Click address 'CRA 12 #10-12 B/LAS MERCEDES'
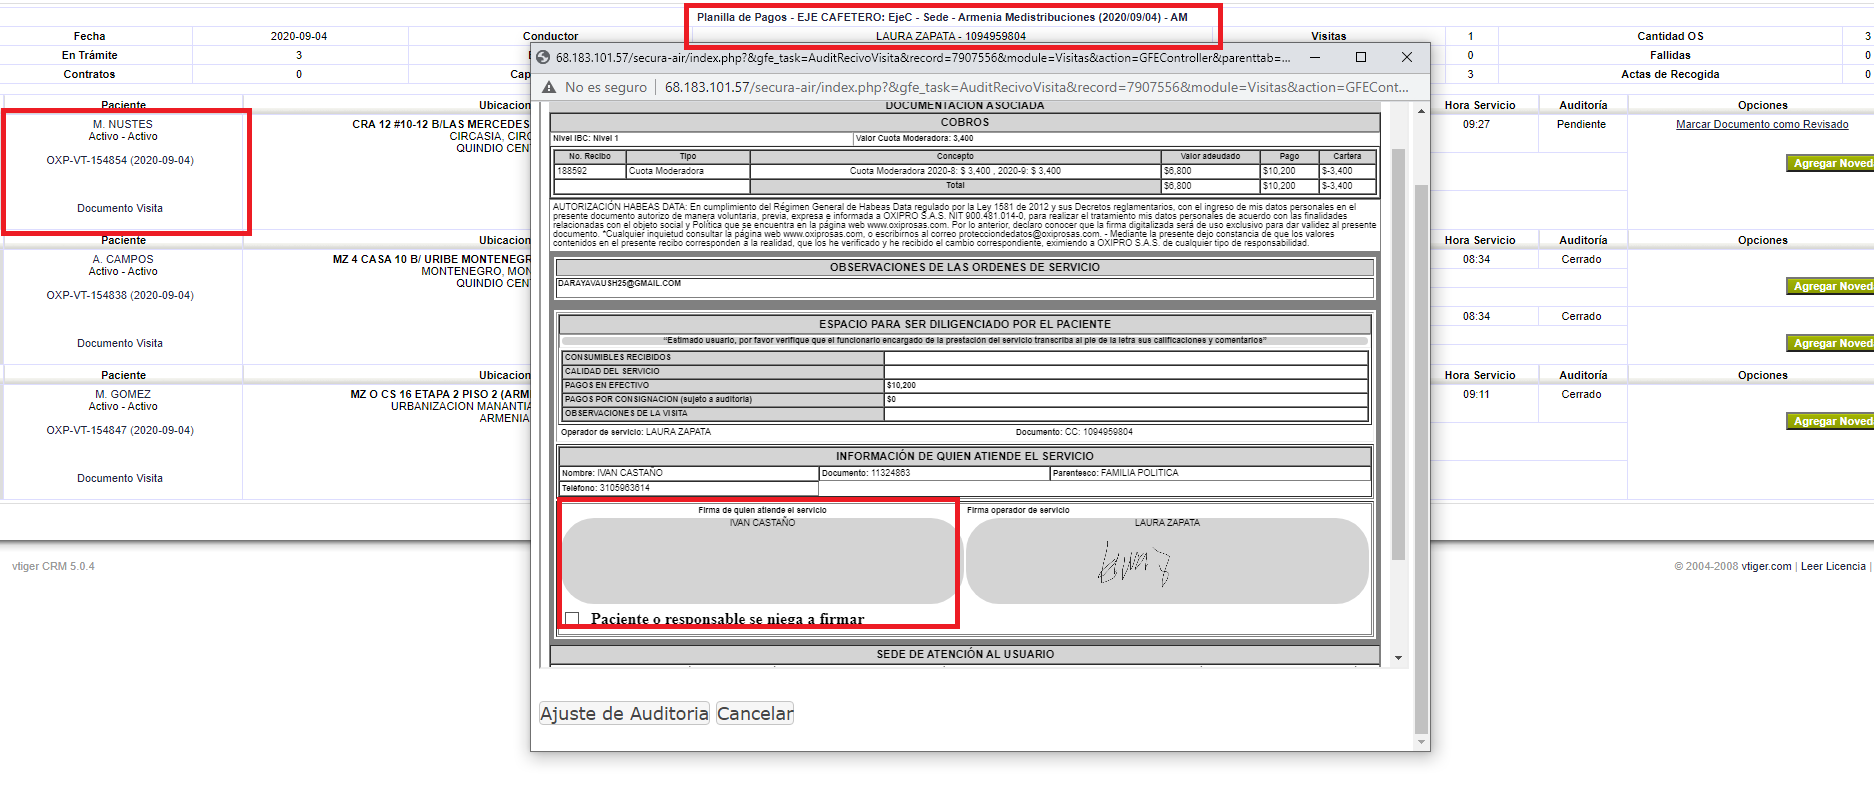The image size is (1874, 786). pos(440,124)
